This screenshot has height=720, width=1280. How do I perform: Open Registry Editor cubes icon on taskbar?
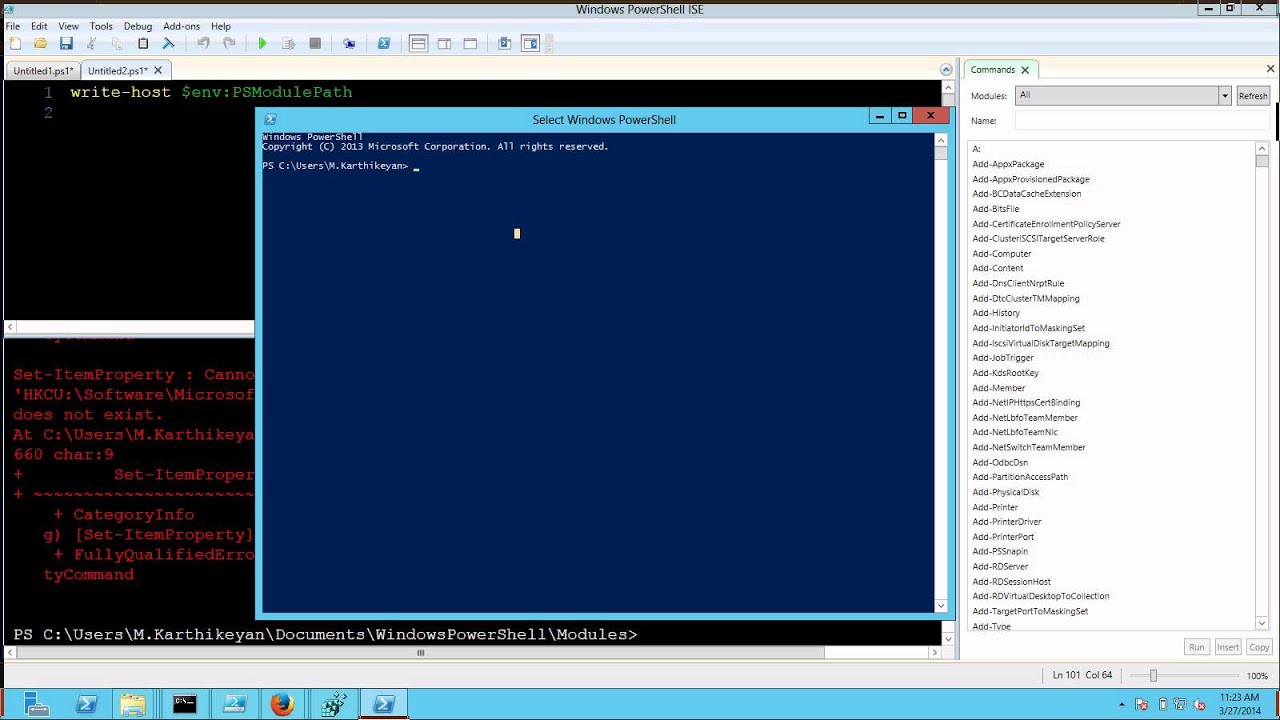tap(334, 704)
